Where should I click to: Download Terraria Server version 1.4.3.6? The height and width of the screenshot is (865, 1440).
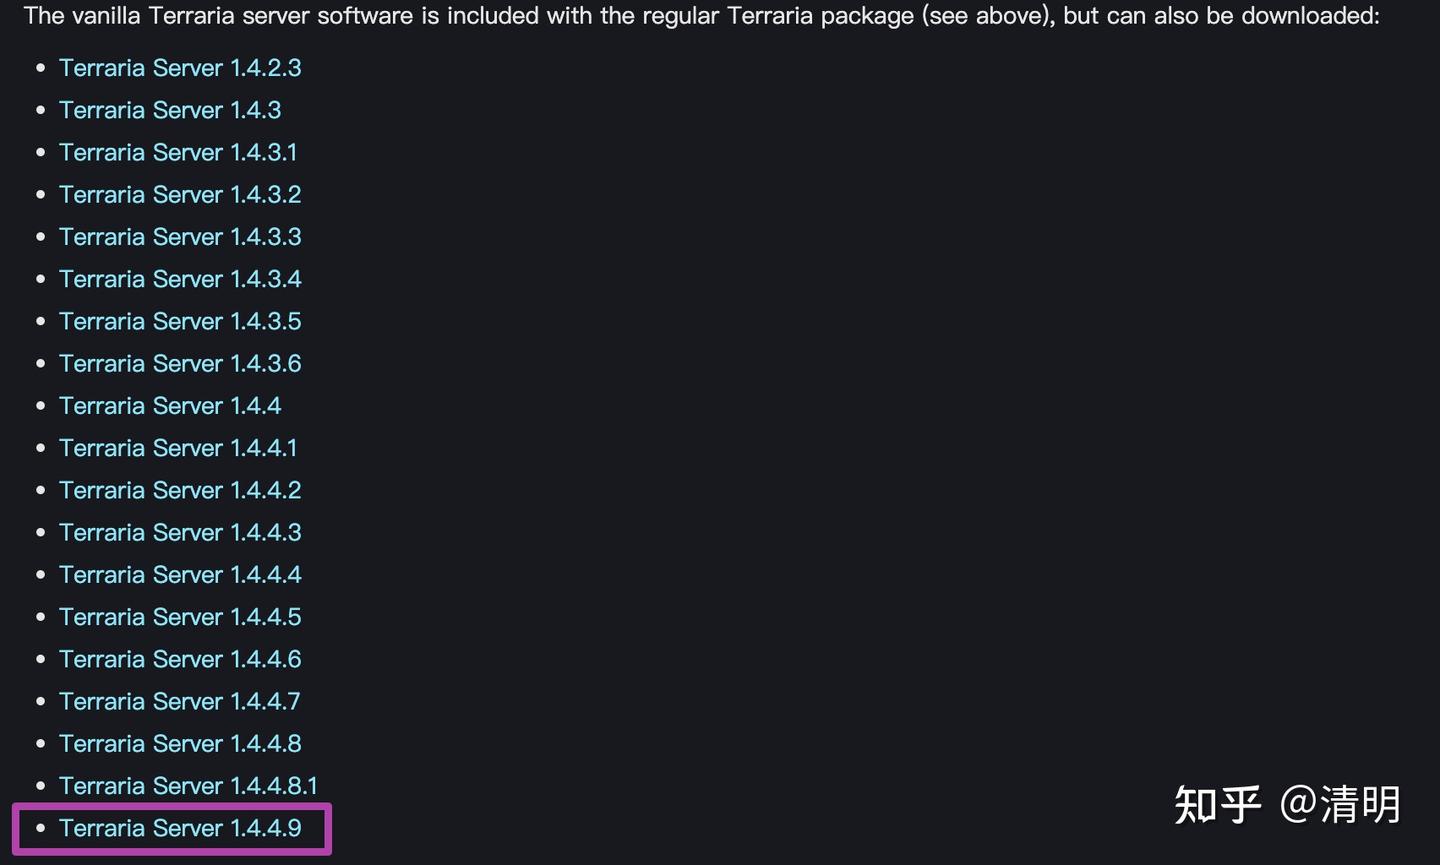(x=180, y=363)
